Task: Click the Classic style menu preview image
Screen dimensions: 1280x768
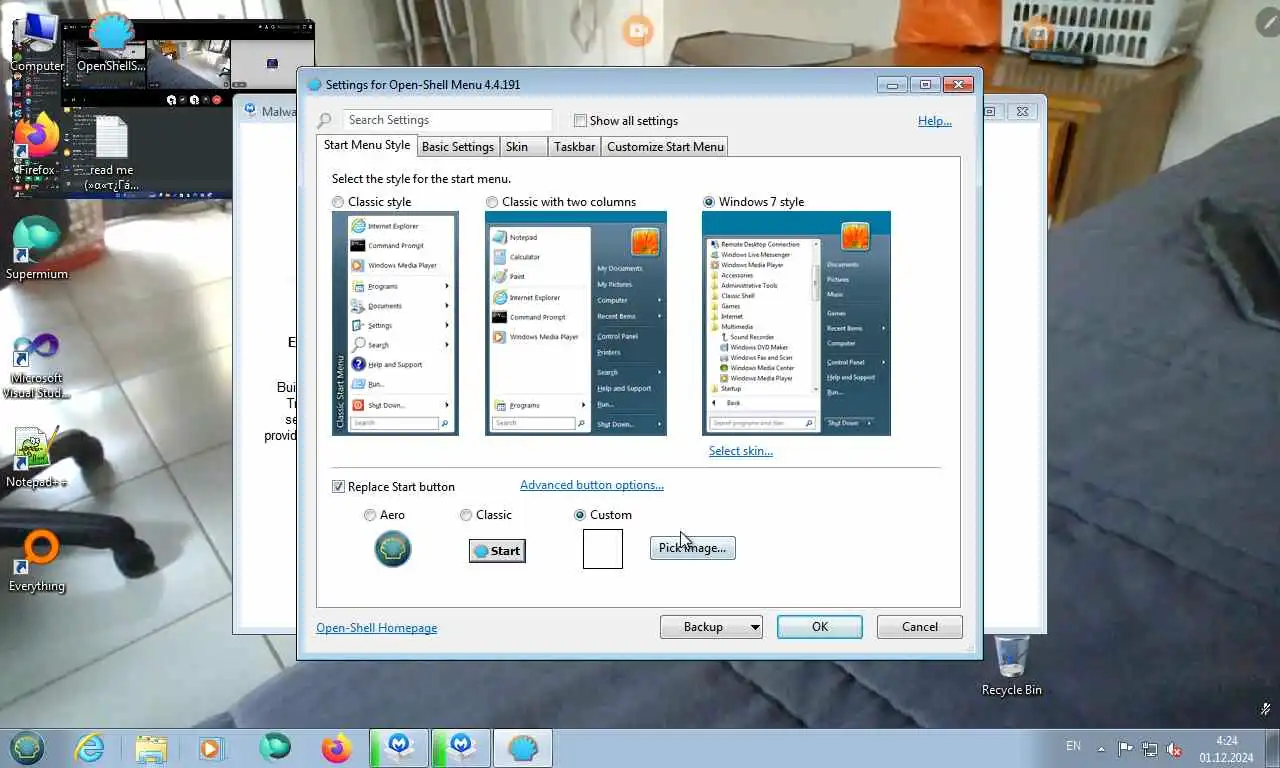Action: [395, 323]
